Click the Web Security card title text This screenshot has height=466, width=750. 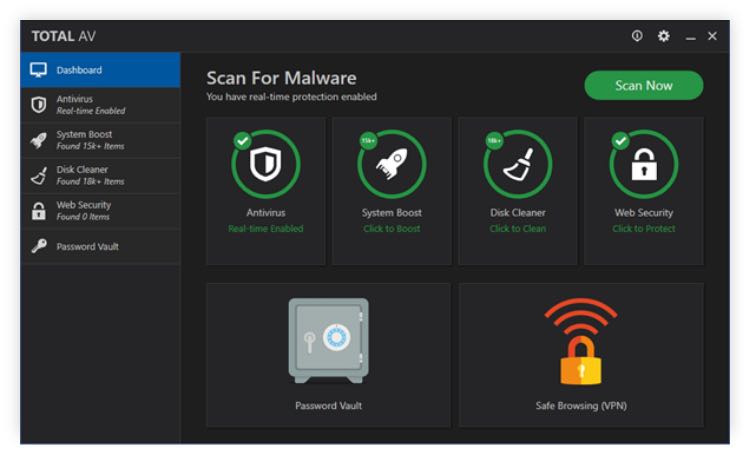pos(644,212)
